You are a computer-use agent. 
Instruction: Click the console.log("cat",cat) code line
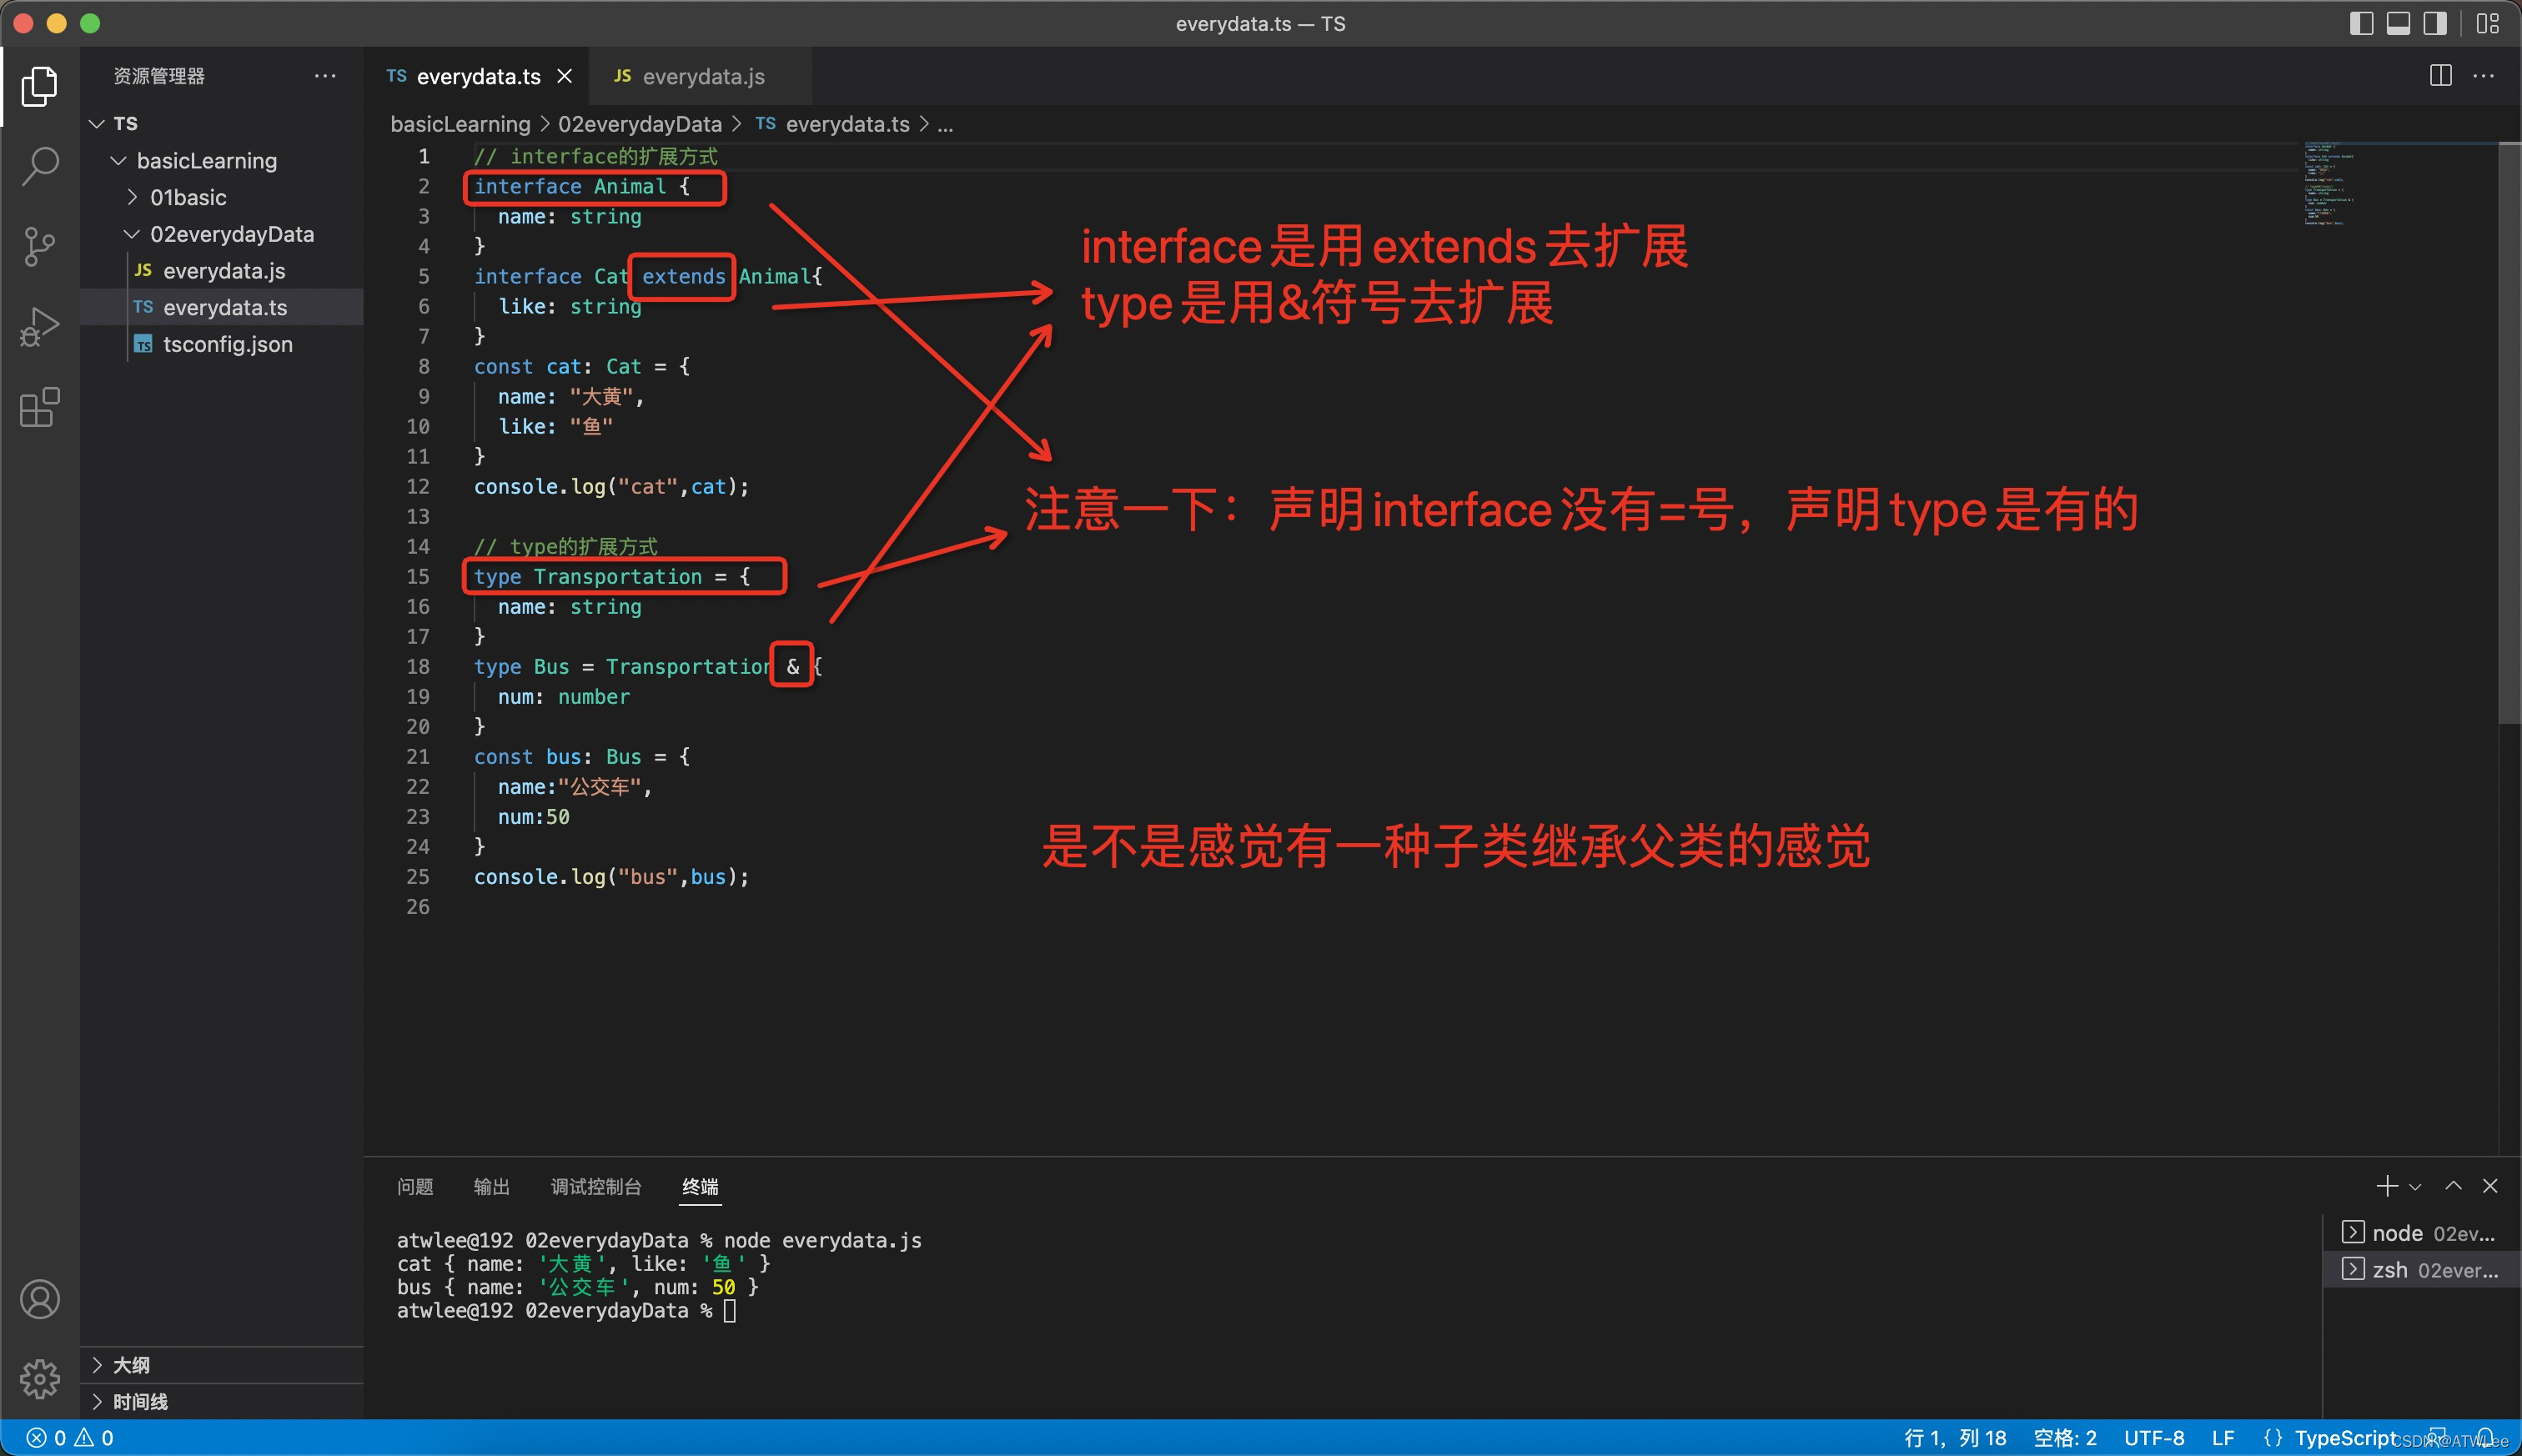611,487
